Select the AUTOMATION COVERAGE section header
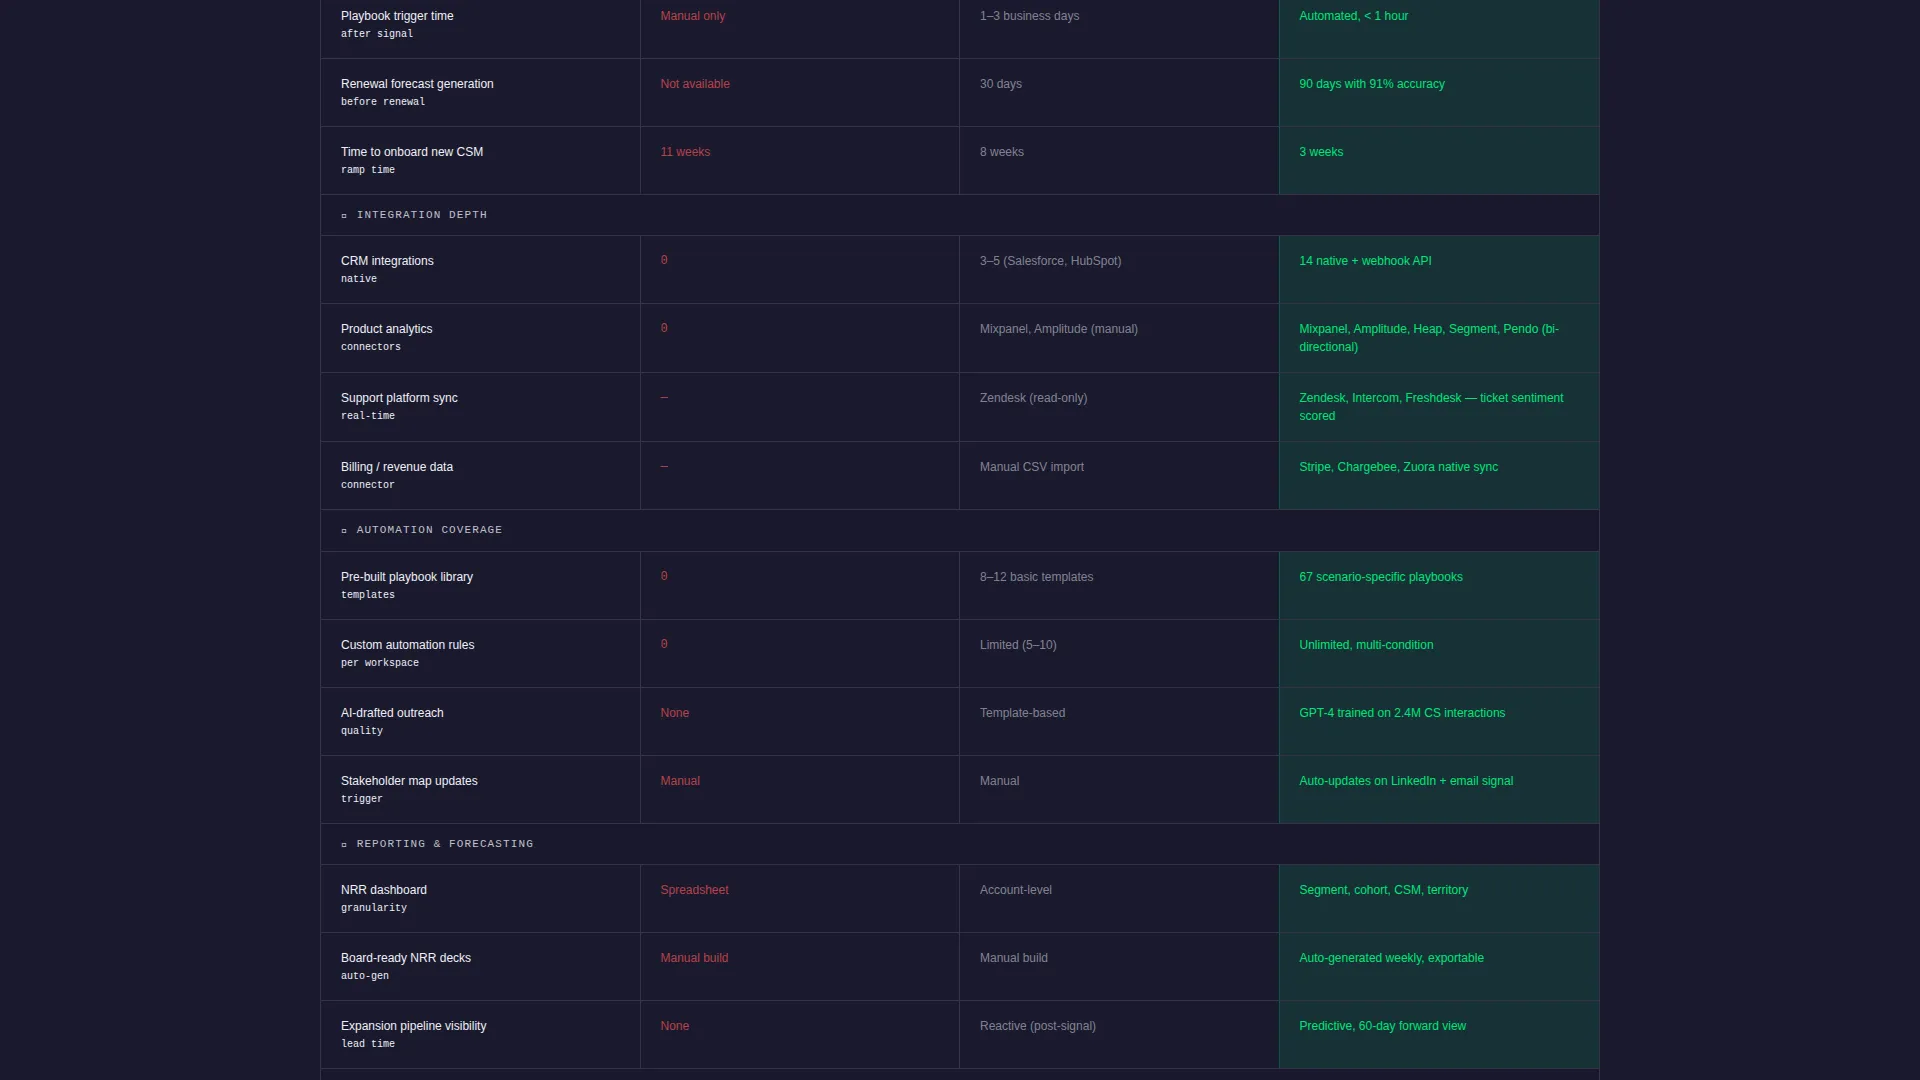 (x=959, y=530)
